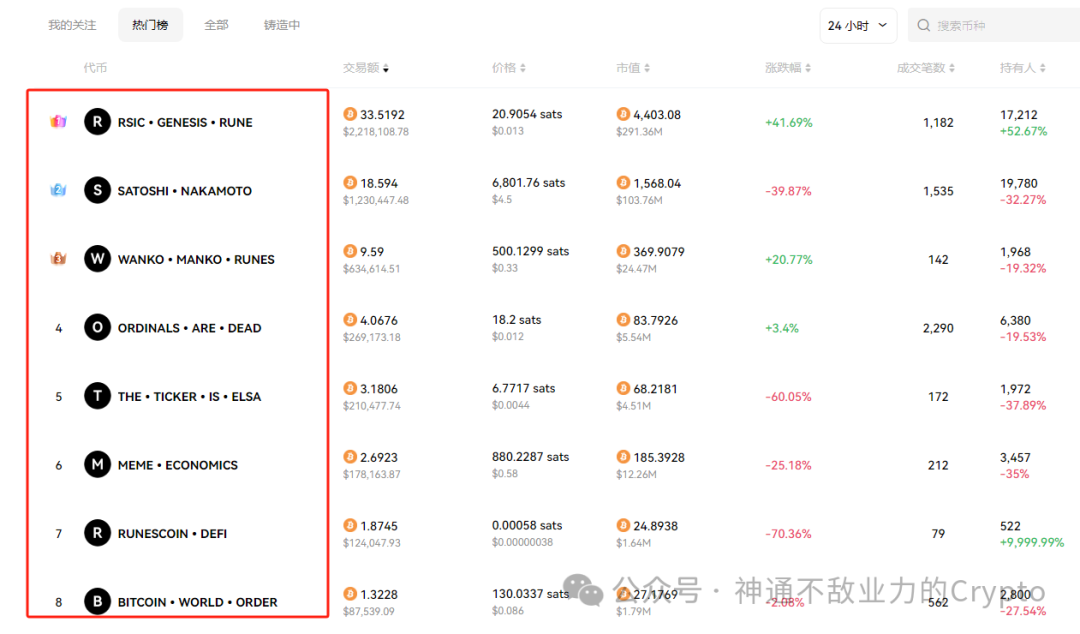Click Bitcoin icon beside market cap 68.2181
1080x634 pixels.
623,388
